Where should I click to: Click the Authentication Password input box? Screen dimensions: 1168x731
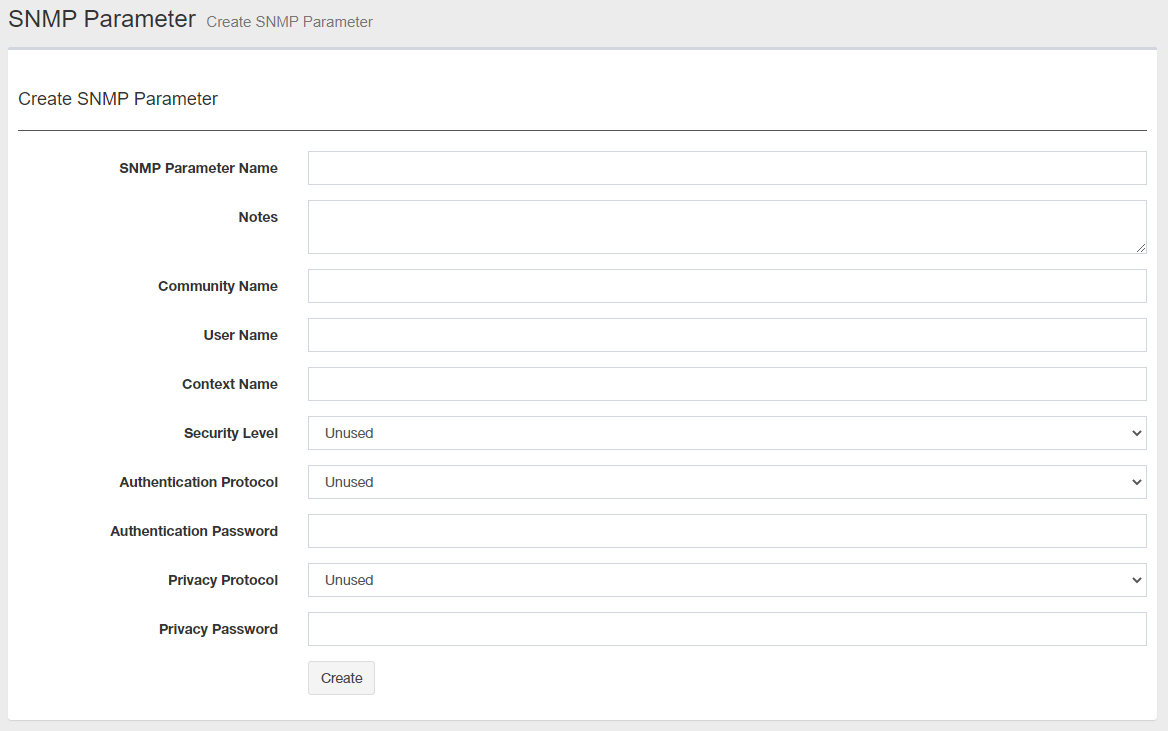[727, 531]
